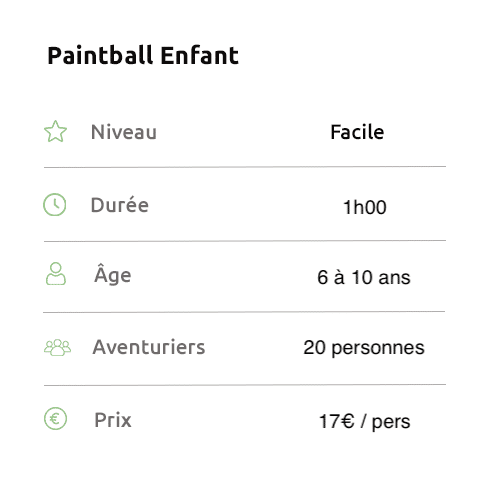Click the Niveau label
The width and height of the screenshot is (500, 500).
click(x=124, y=132)
